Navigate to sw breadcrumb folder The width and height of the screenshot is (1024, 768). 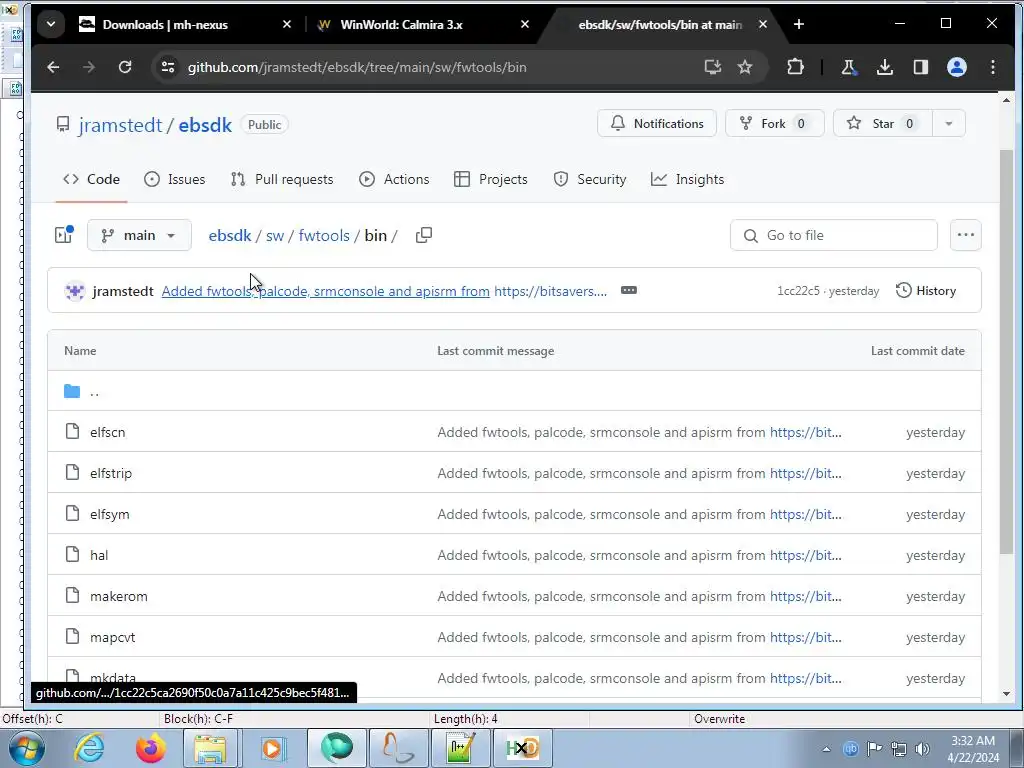[275, 235]
